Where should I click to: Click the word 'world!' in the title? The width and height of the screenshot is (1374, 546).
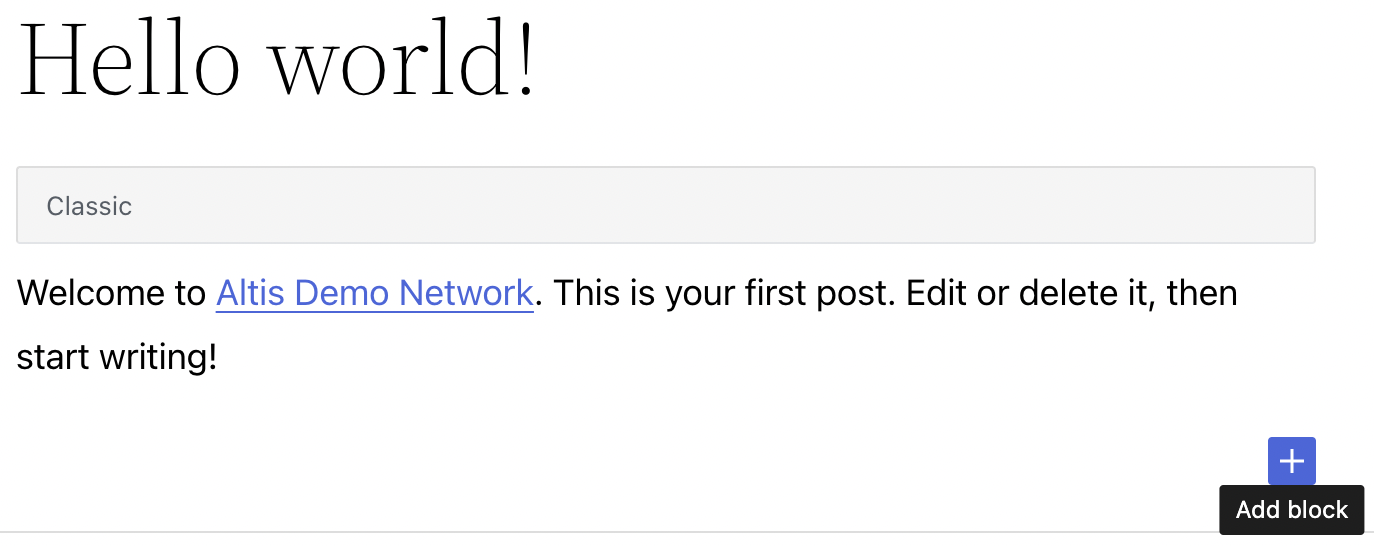(x=404, y=57)
